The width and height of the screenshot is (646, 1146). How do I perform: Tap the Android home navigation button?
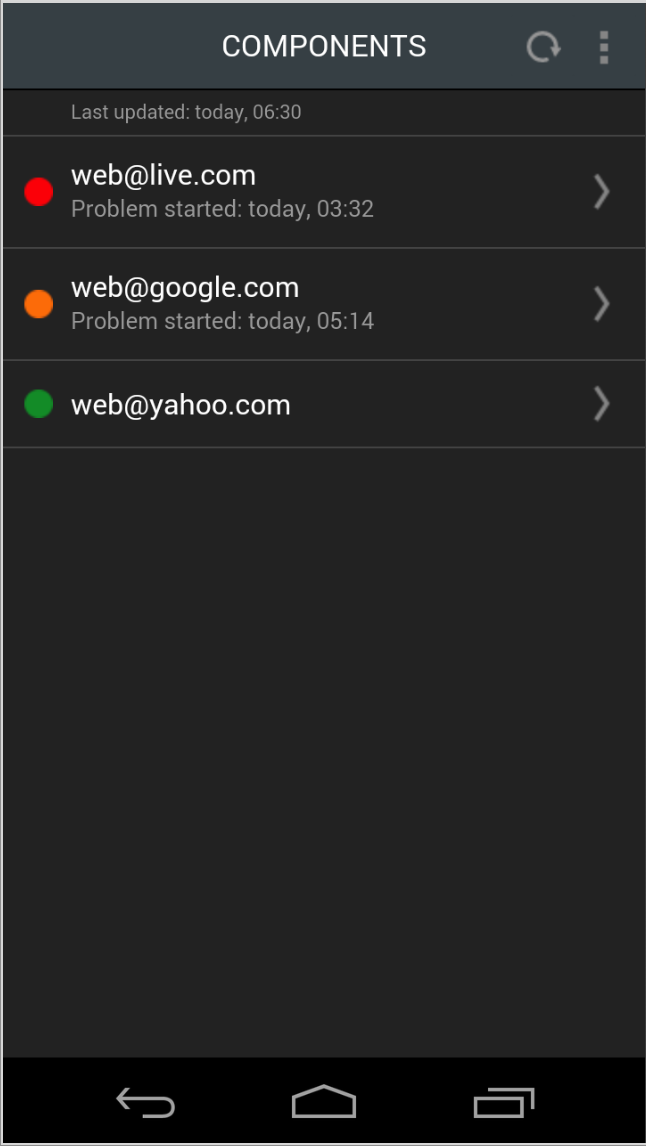[x=324, y=1101]
